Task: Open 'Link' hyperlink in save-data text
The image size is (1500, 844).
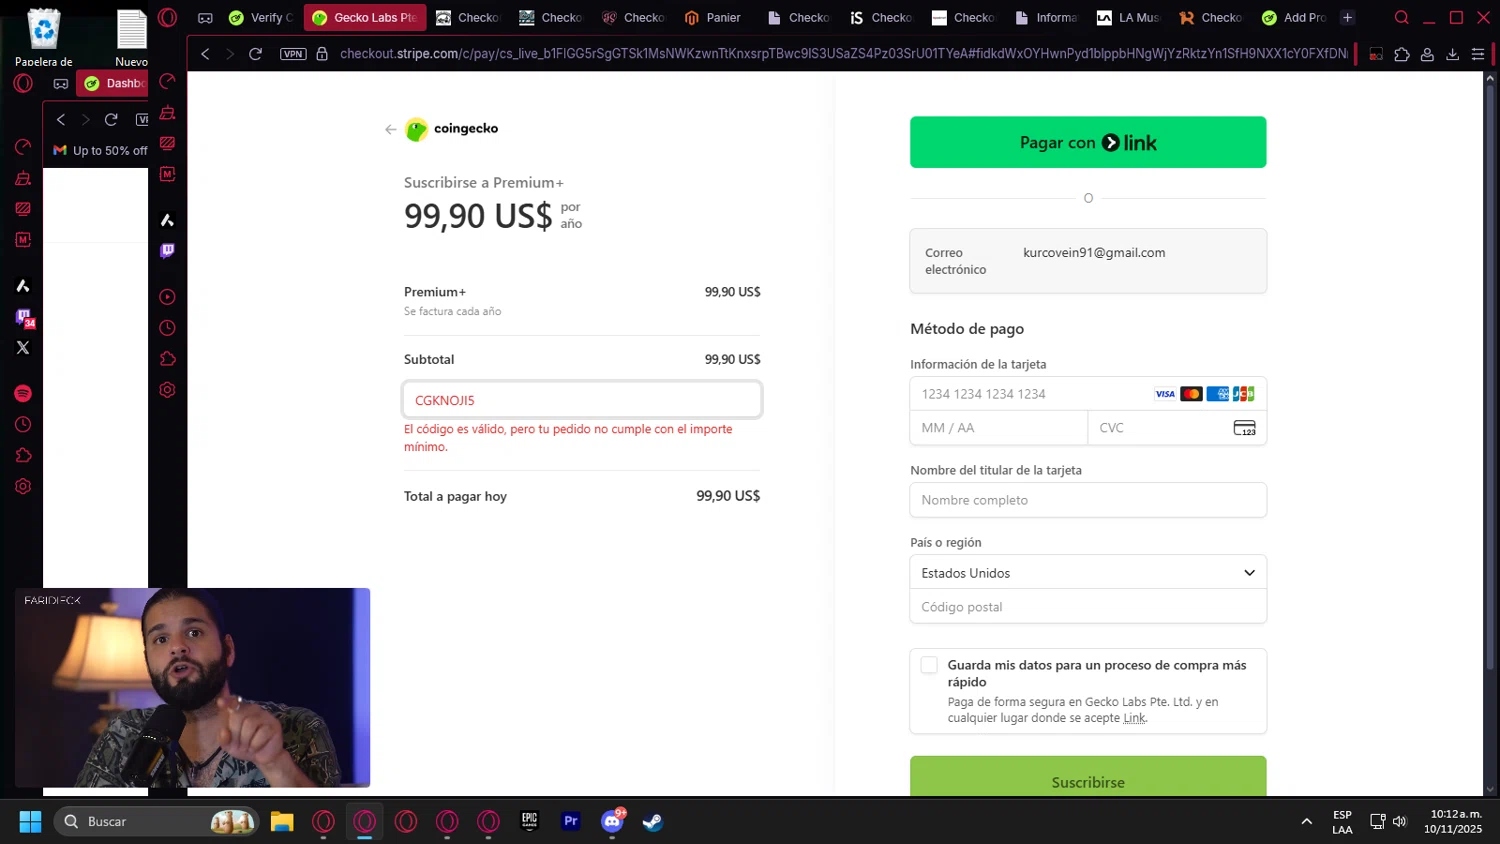Action: pyautogui.click(x=1134, y=718)
